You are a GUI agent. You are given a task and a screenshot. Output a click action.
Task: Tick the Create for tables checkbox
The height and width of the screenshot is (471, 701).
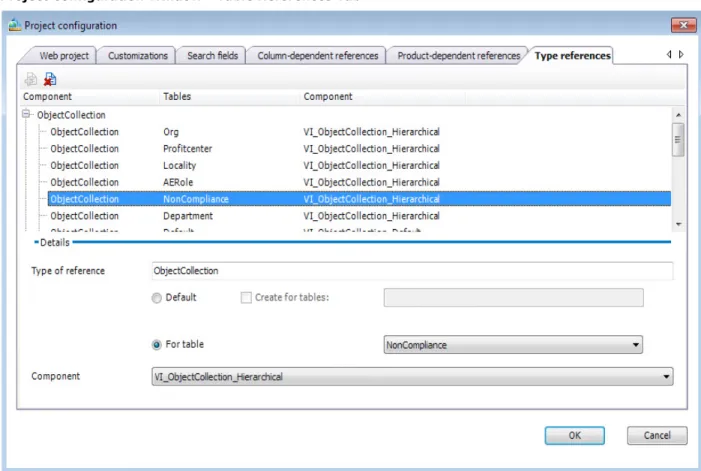tap(246, 298)
